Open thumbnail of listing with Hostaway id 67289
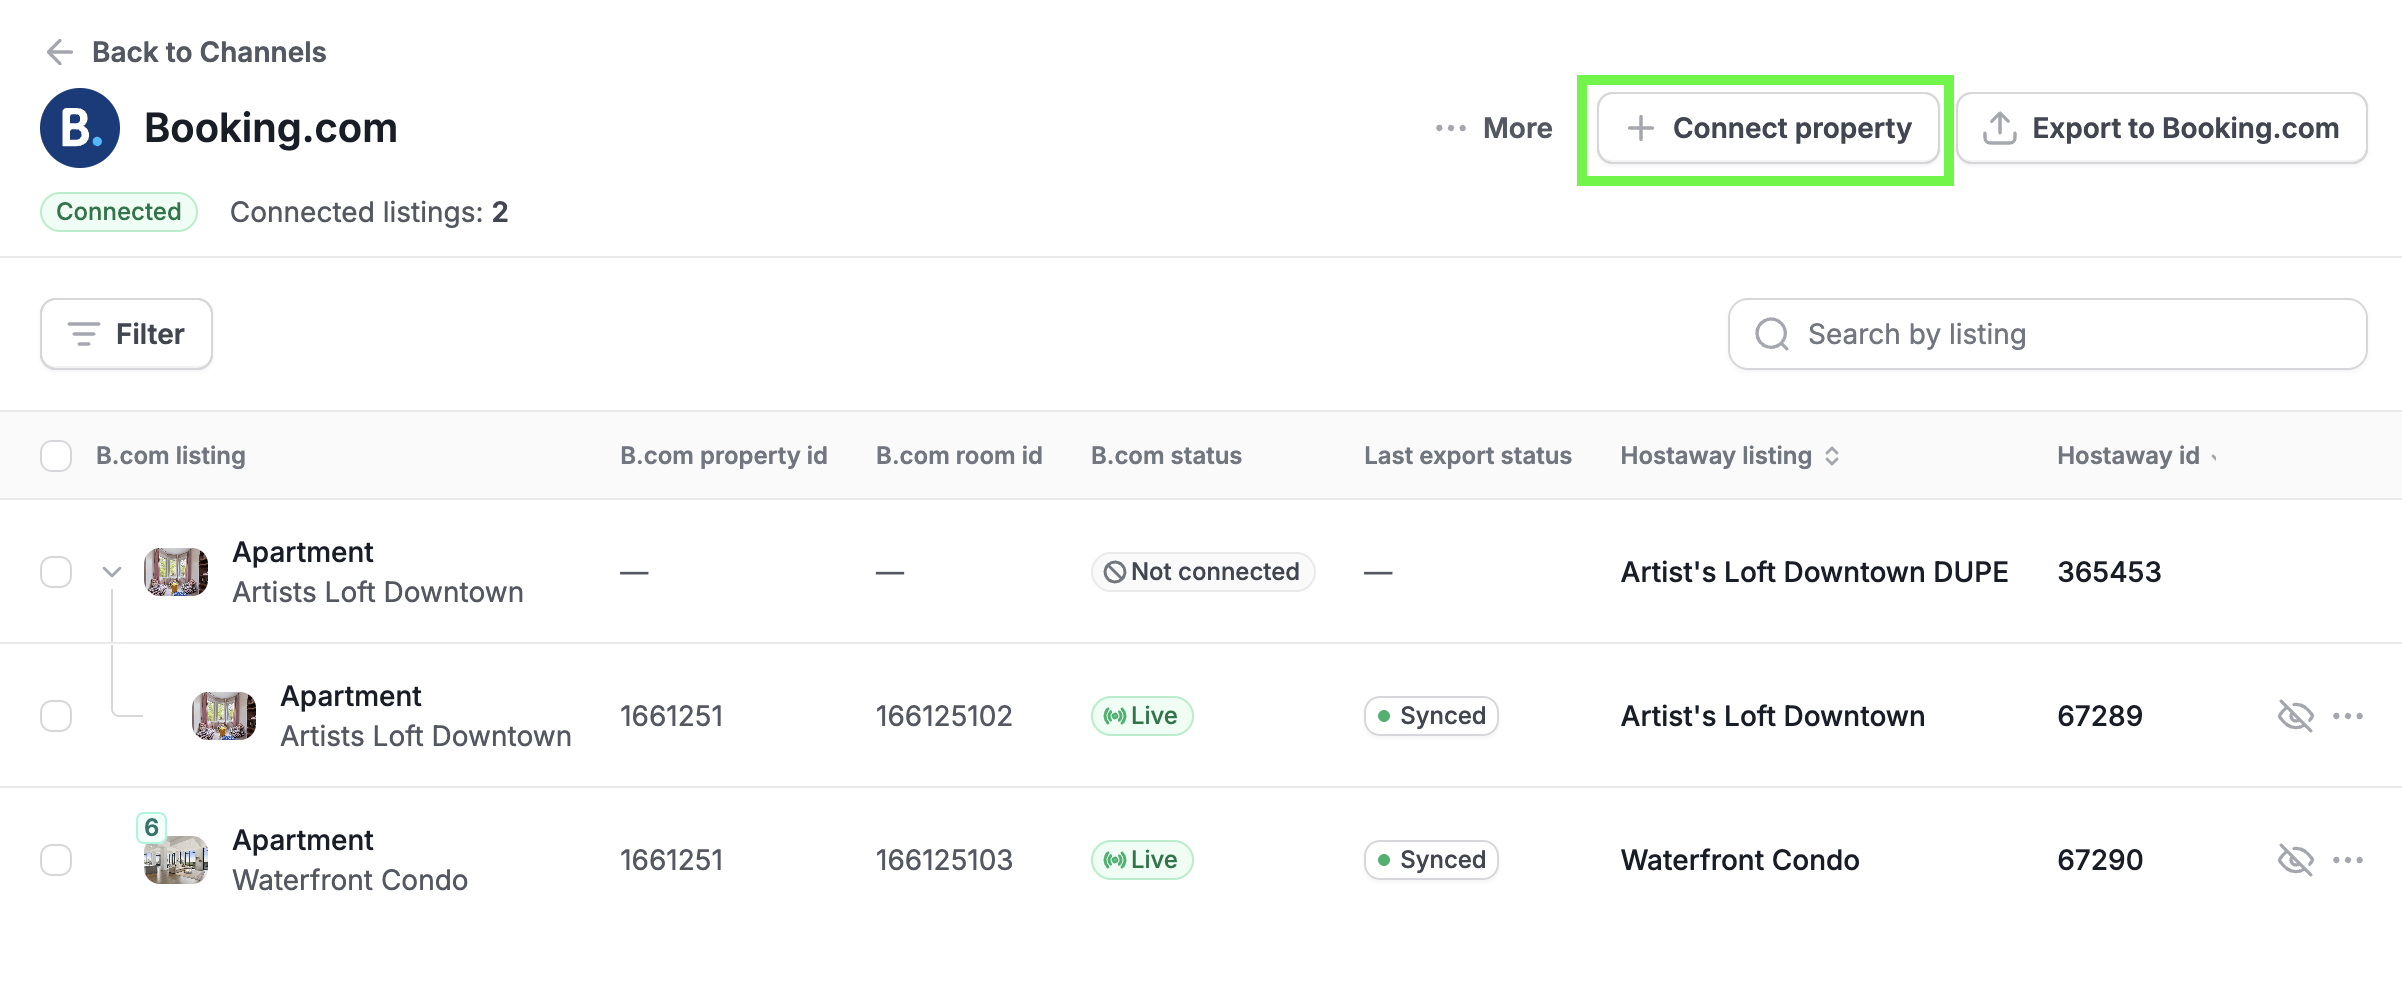This screenshot has width=2402, height=986. tap(224, 716)
